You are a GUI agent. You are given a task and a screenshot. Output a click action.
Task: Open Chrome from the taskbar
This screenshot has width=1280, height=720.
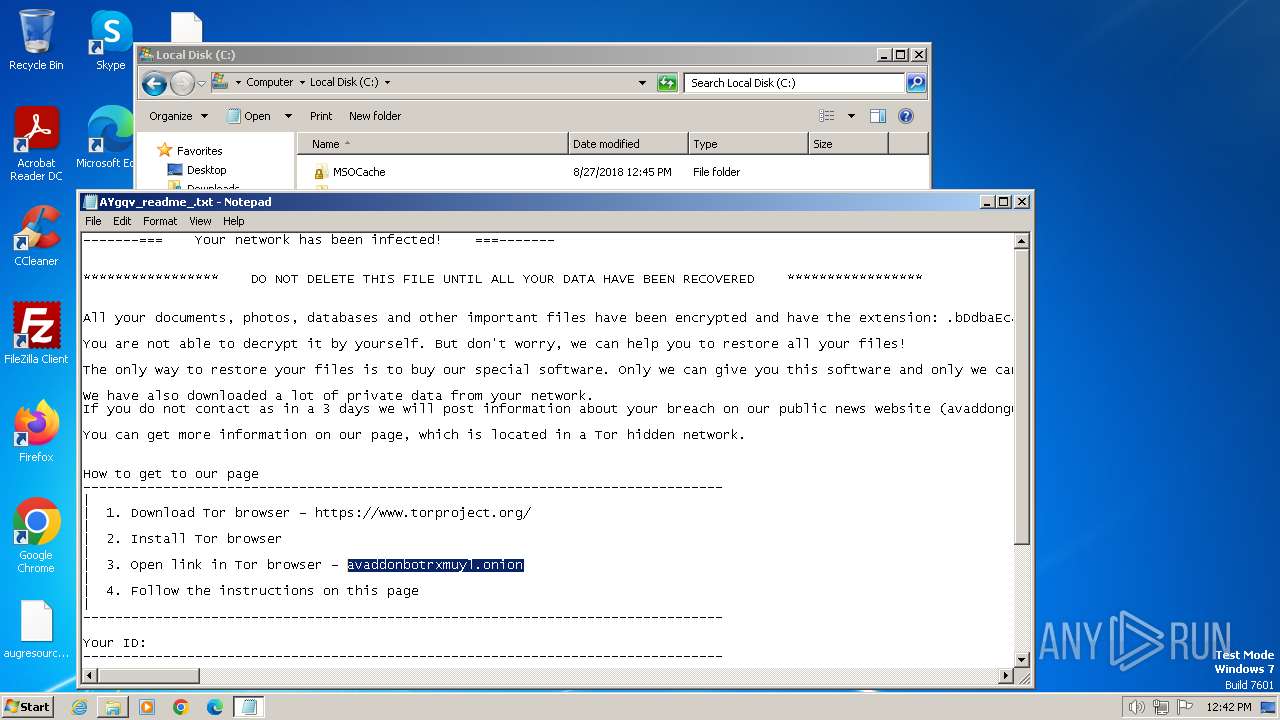(x=181, y=707)
